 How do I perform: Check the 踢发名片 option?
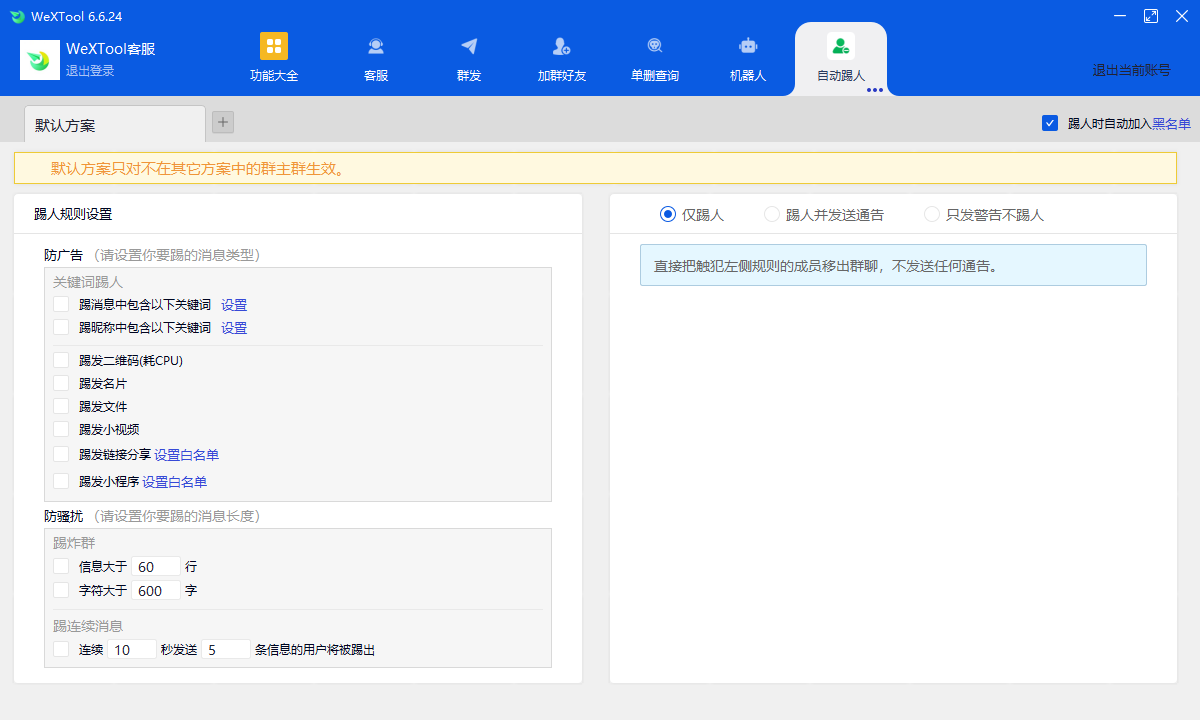tap(62, 383)
